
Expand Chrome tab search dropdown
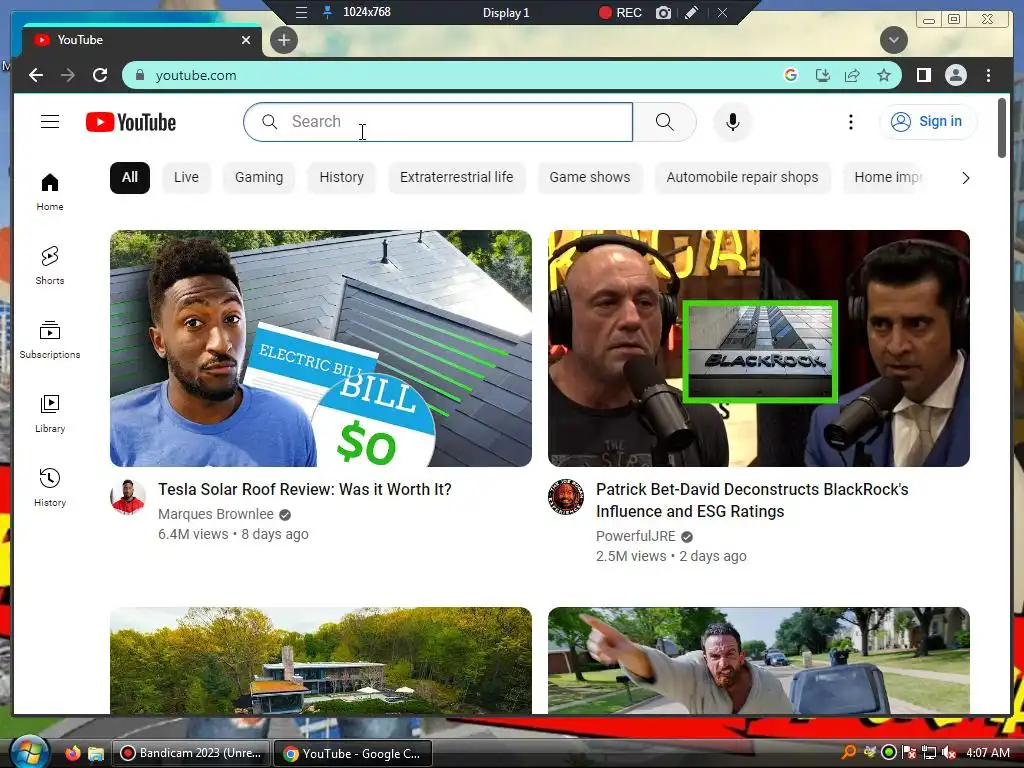tap(893, 40)
